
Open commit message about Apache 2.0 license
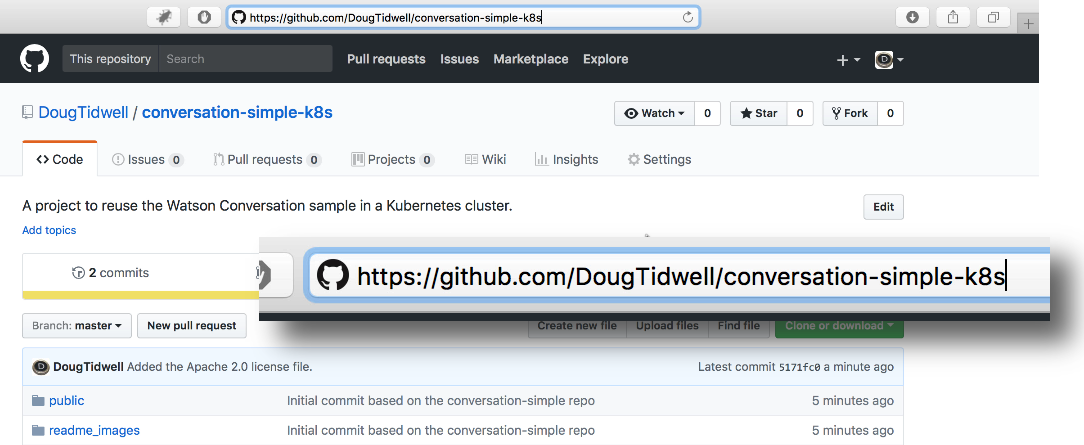[220, 367]
